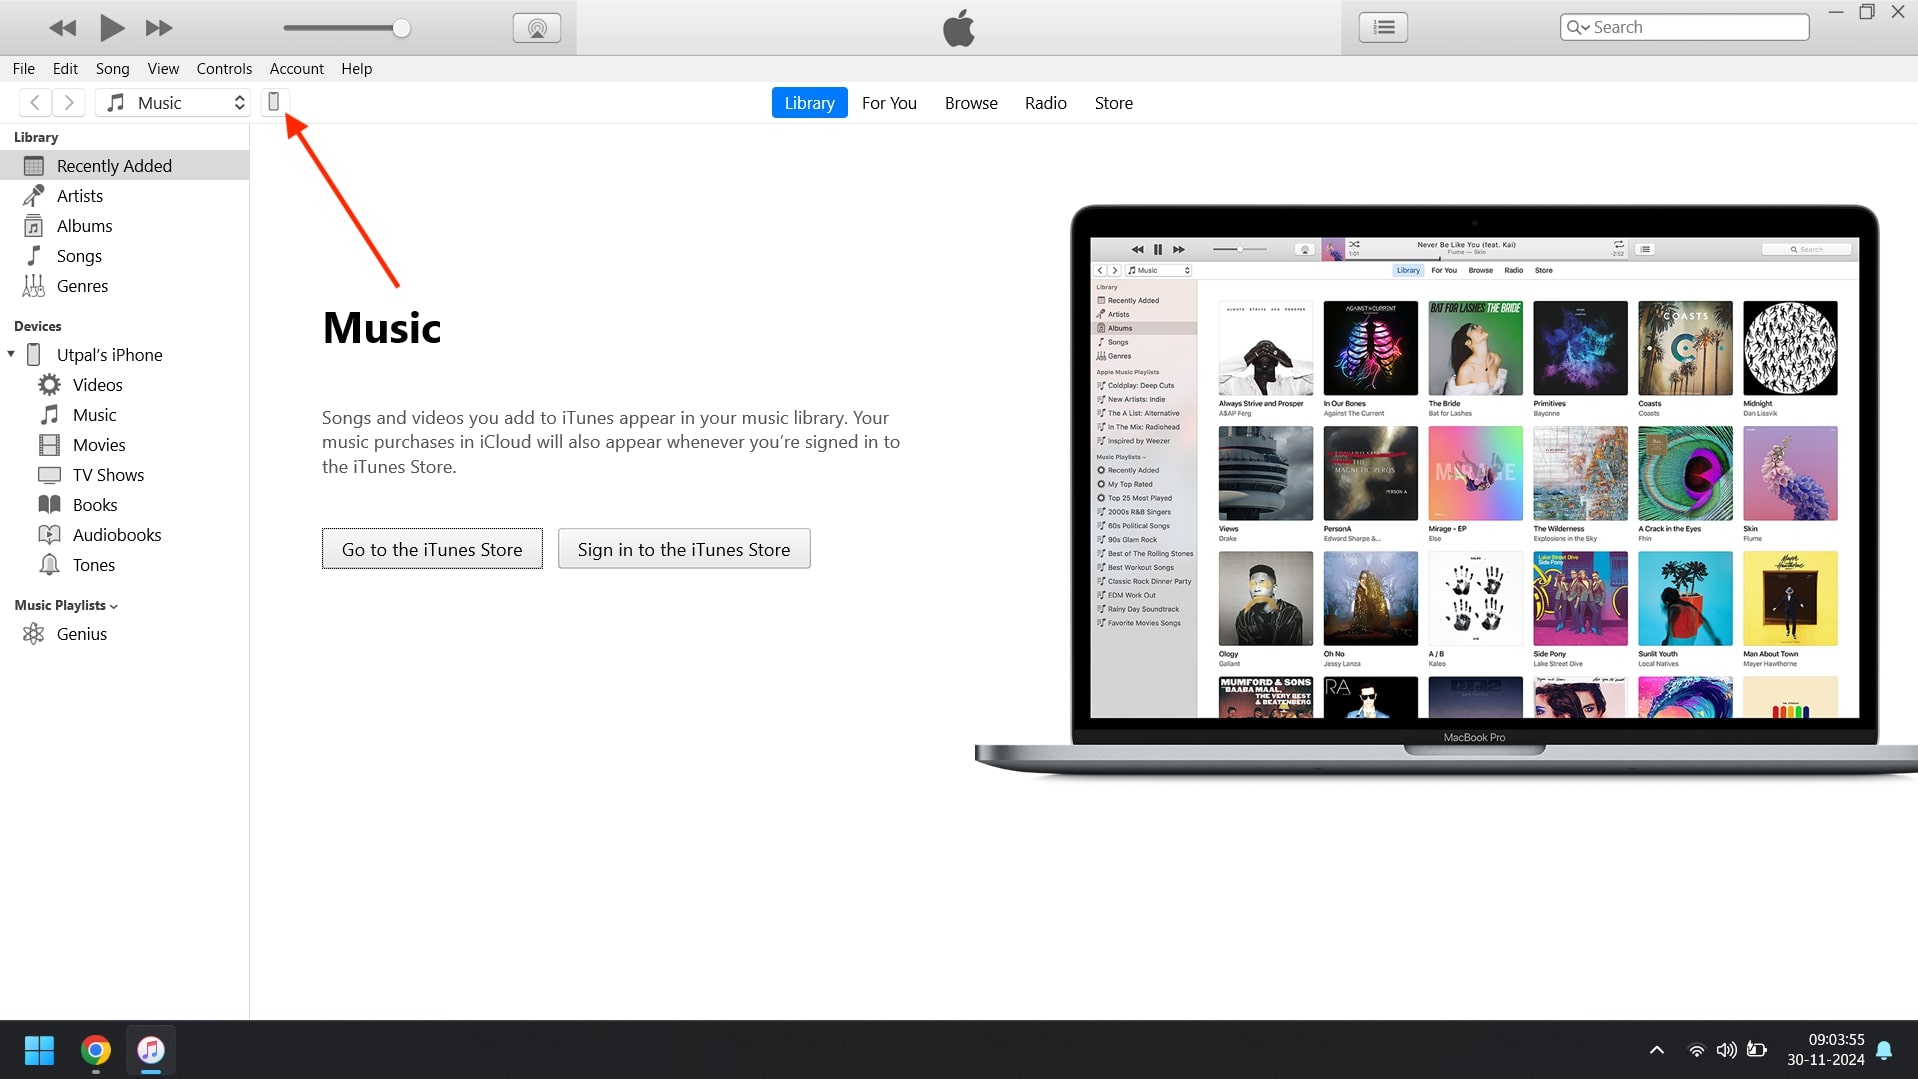Select the Songs label in Library
Viewport: 1918px width, 1079px height.
(x=79, y=256)
